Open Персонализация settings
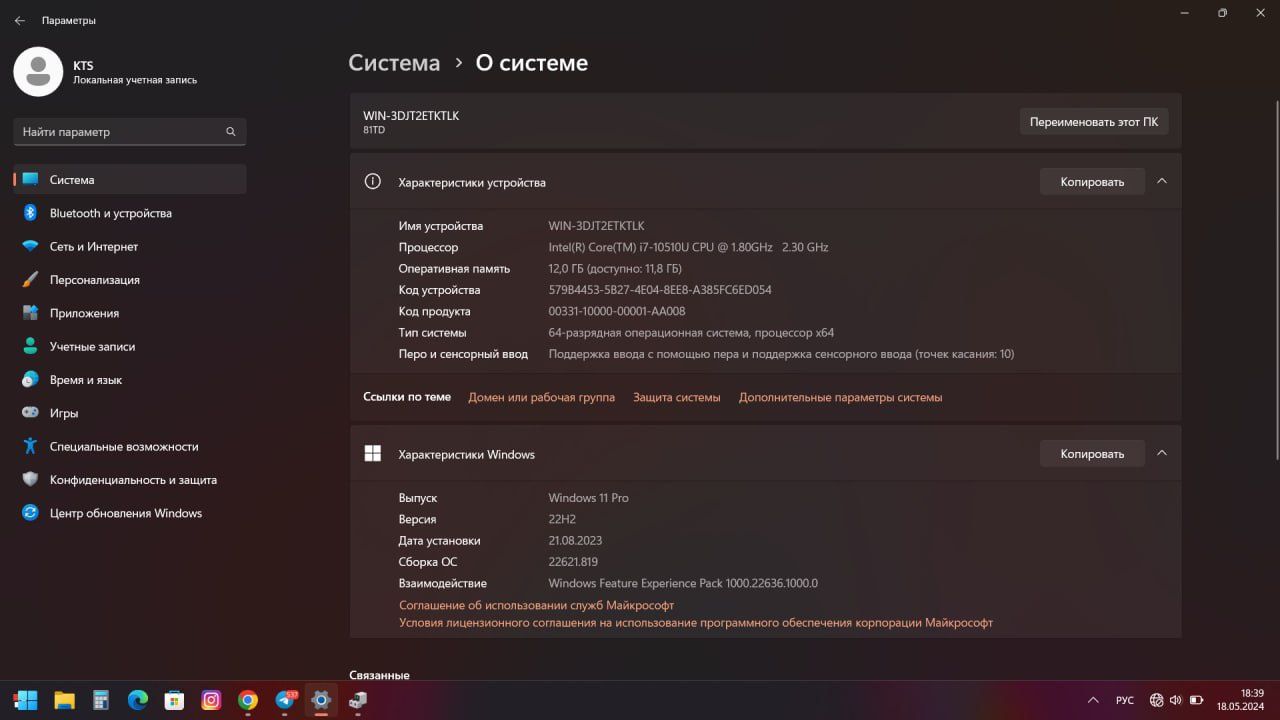This screenshot has width=1280, height=720. point(130,280)
